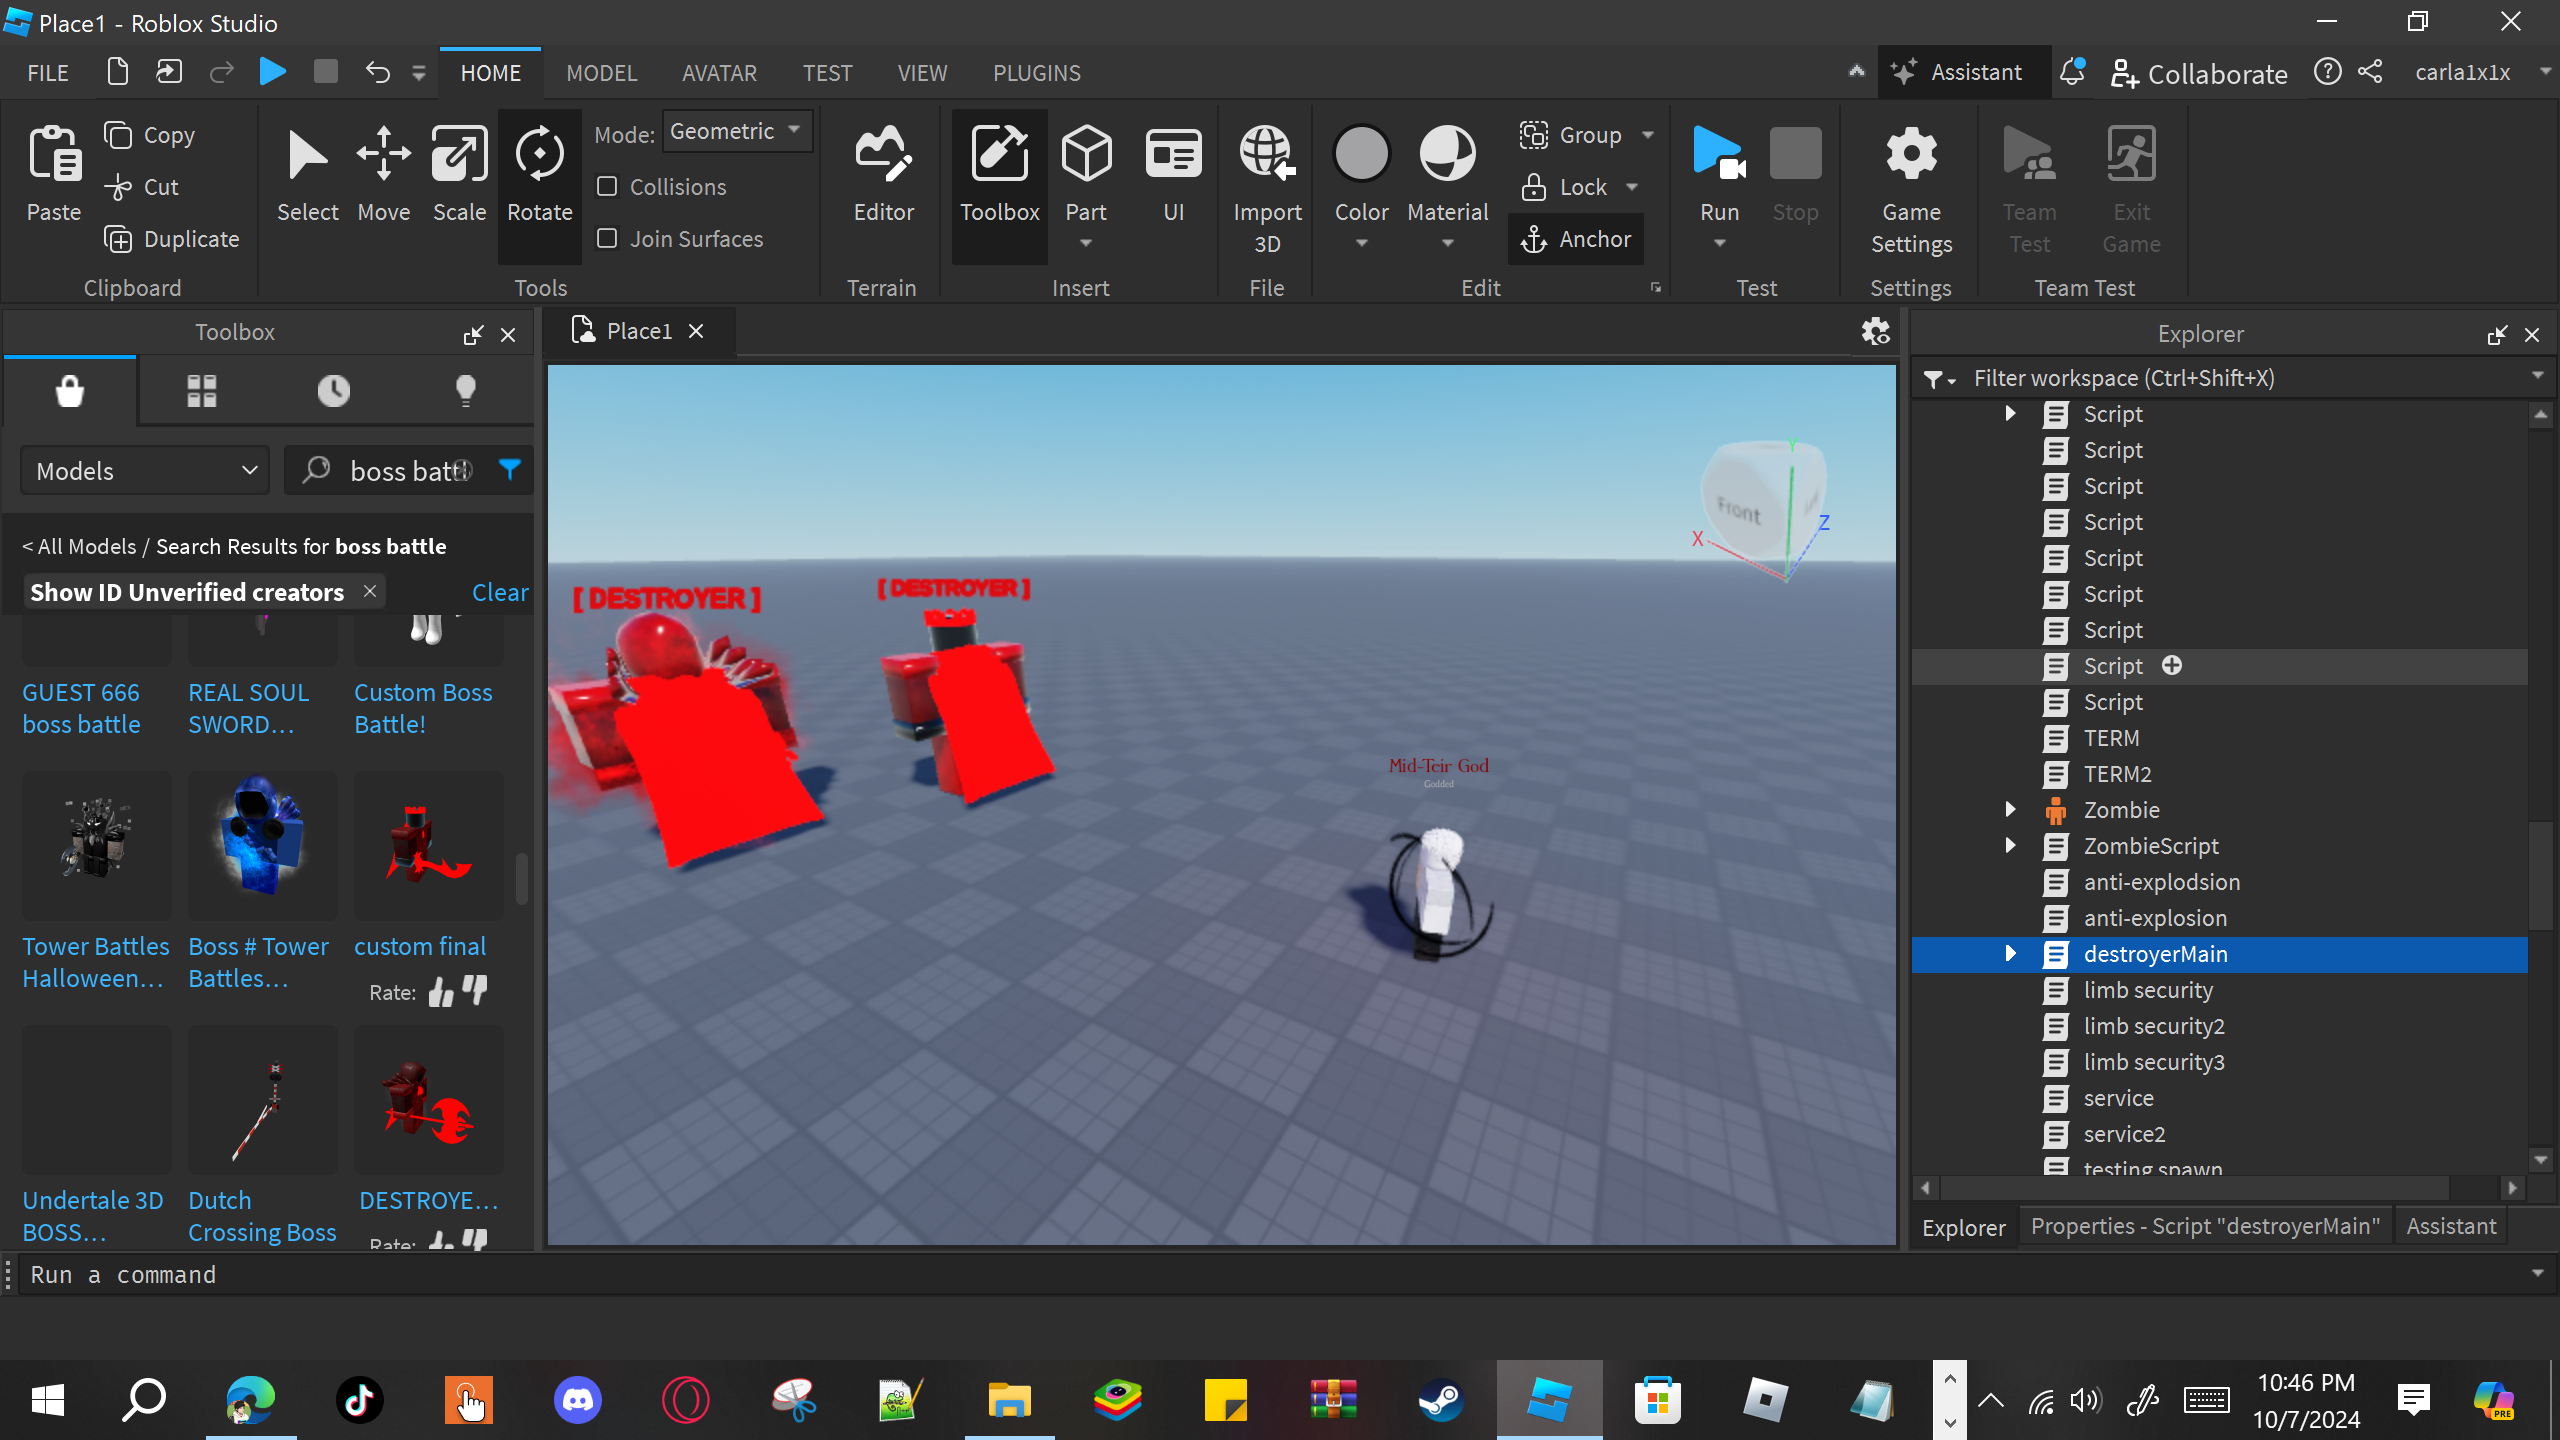Open the Geometric mode dropdown
2560x1440 pixels.
pos(736,132)
